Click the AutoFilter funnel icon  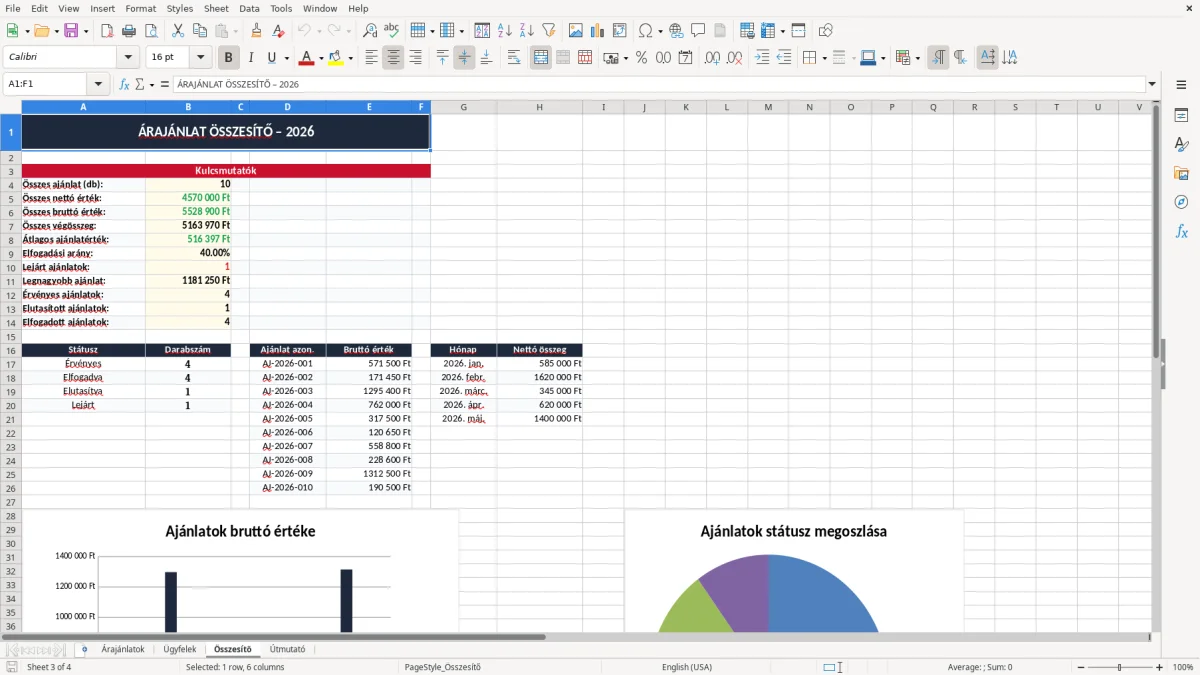point(548,31)
